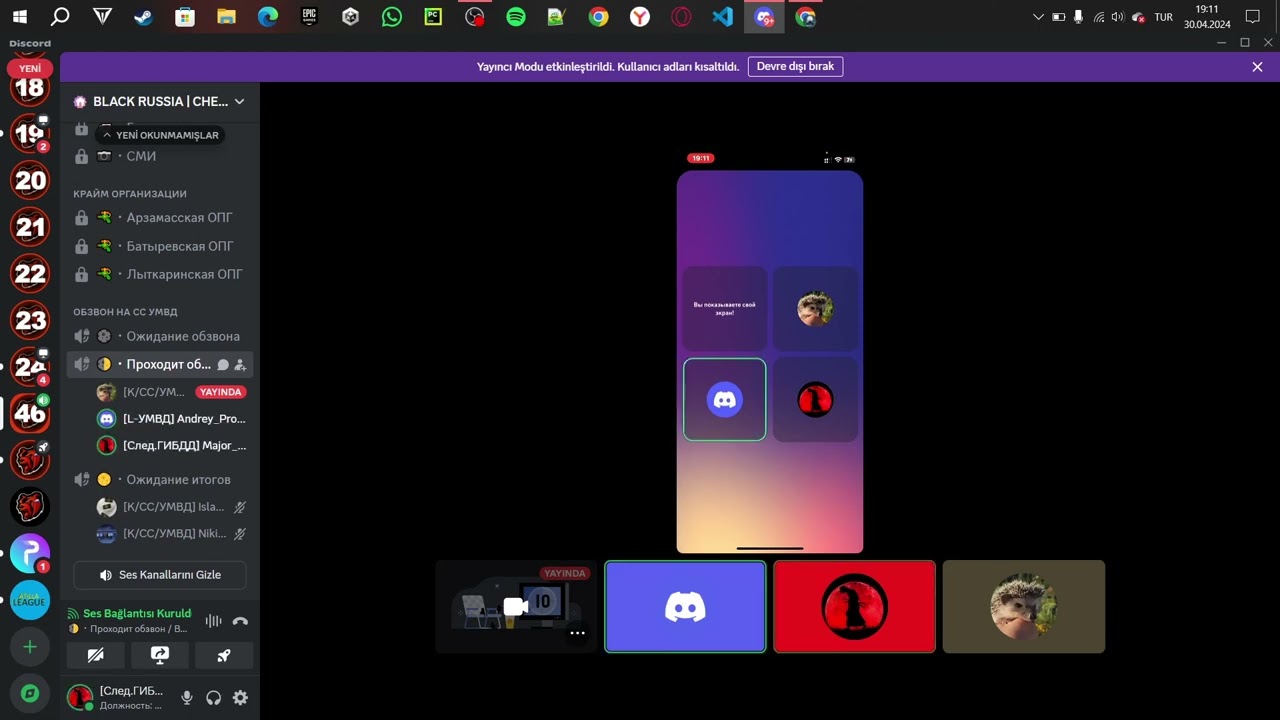Collapse the ОБЗВОН НА СС УМВД category

click(x=125, y=312)
